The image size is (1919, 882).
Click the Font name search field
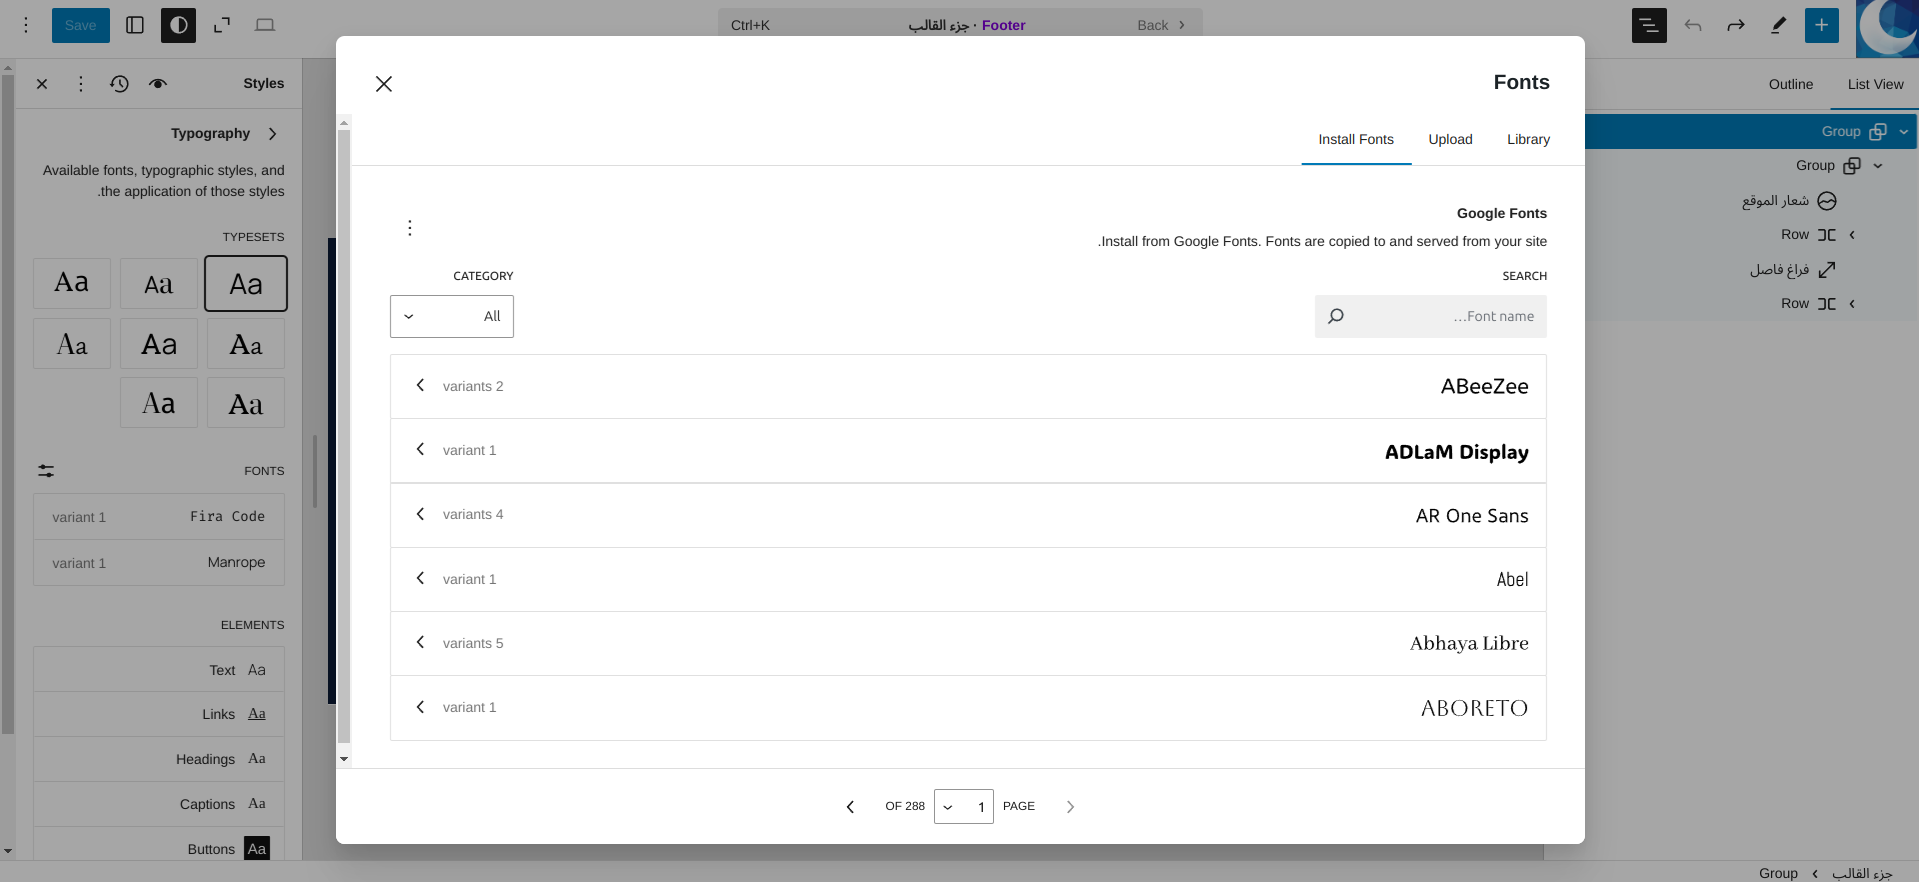(1430, 316)
